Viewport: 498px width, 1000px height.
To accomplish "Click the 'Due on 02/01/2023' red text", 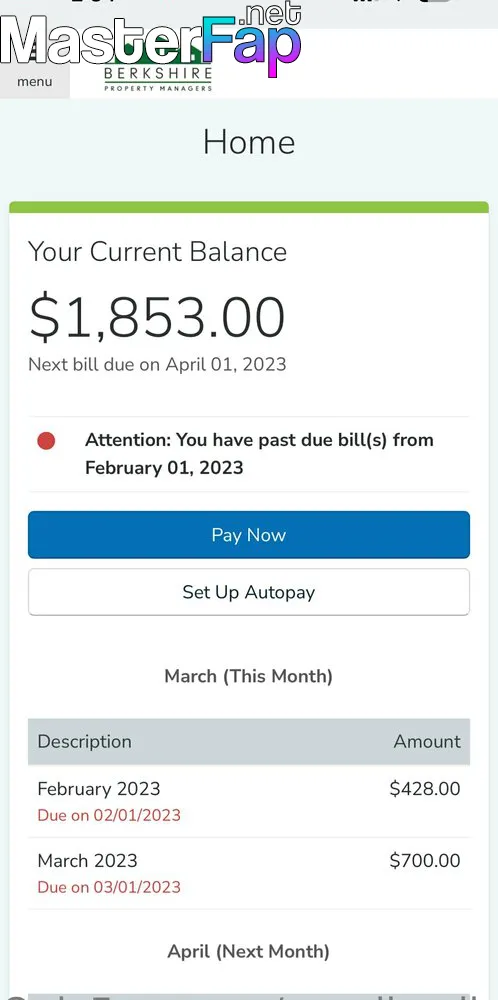I will point(109,816).
